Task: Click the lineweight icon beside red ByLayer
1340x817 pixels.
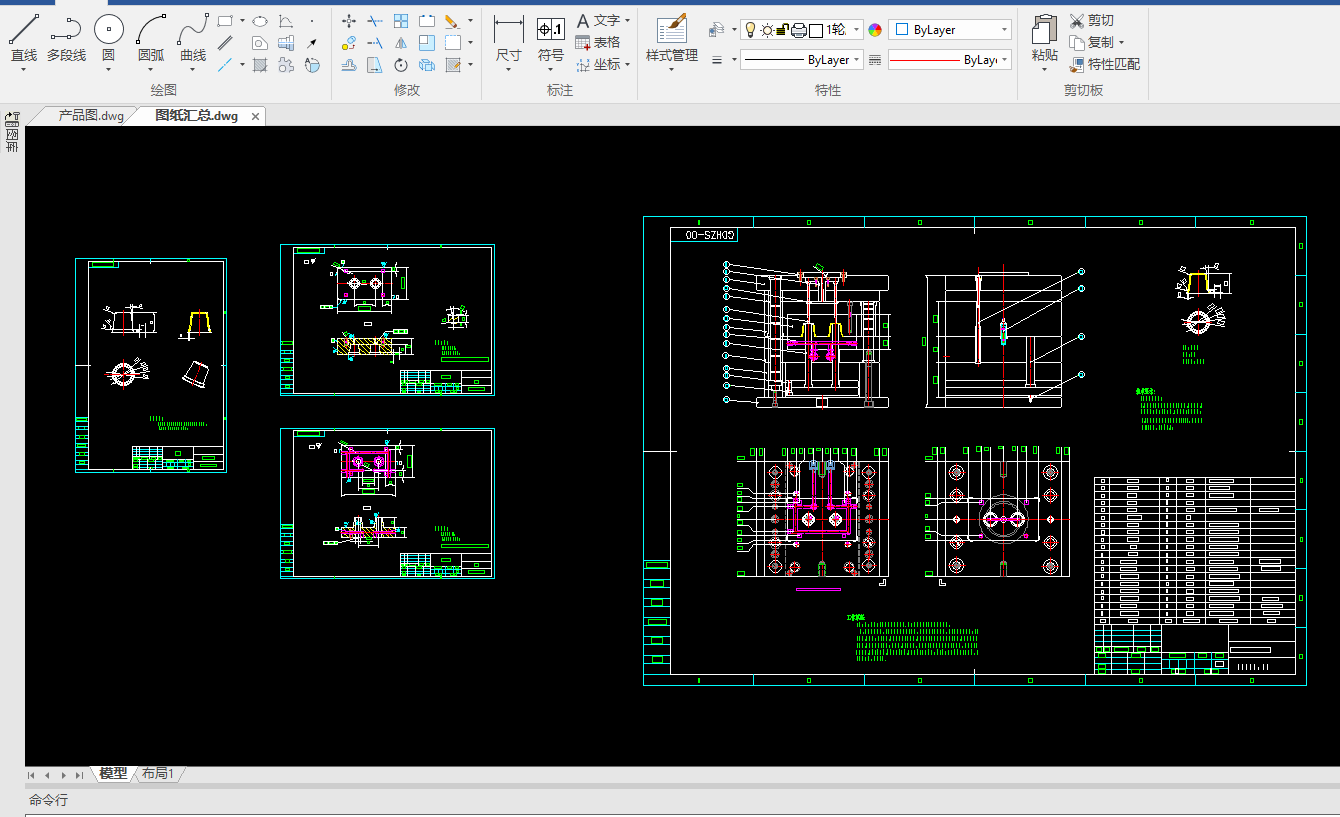Action: pyautogui.click(x=875, y=60)
